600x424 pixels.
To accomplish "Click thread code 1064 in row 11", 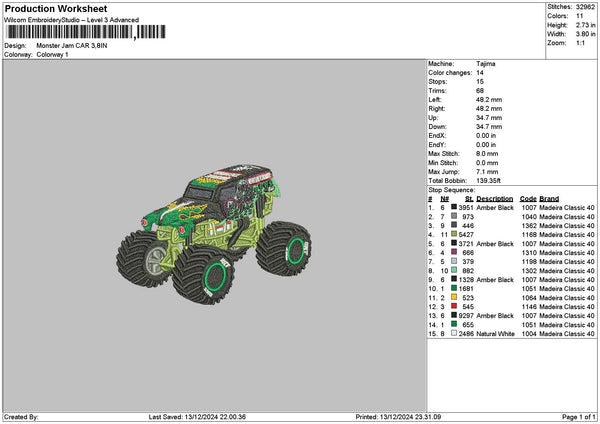I will [x=529, y=298].
